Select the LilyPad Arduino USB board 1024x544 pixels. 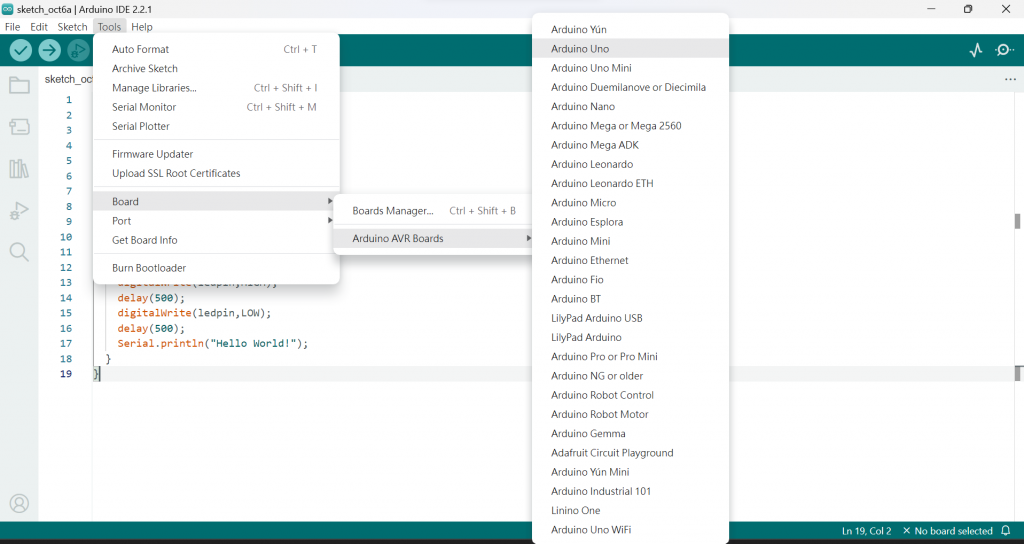coord(630,318)
